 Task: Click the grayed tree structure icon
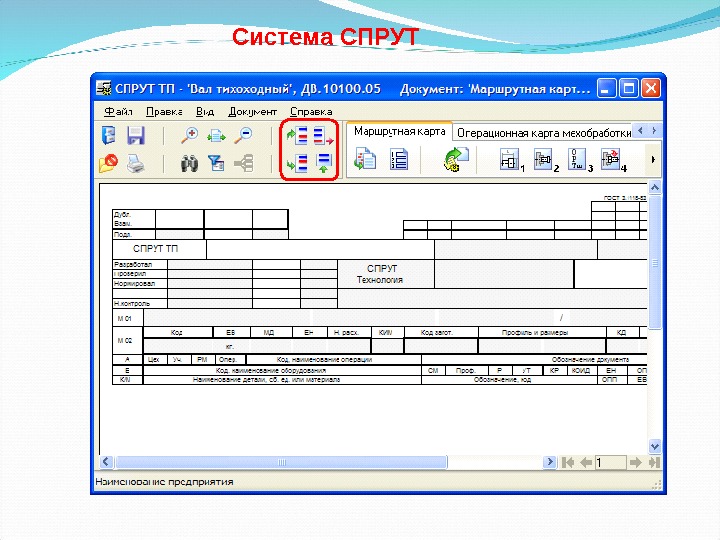pos(243,163)
